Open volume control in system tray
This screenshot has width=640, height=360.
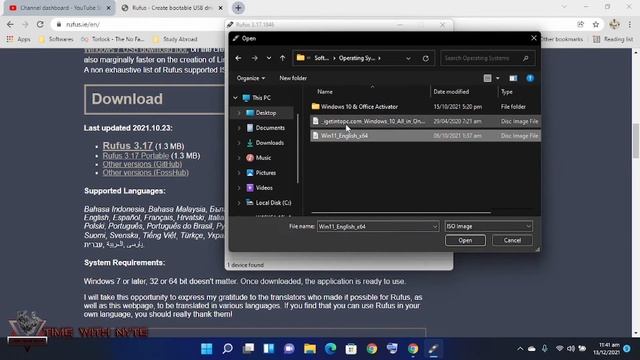click(x=571, y=349)
